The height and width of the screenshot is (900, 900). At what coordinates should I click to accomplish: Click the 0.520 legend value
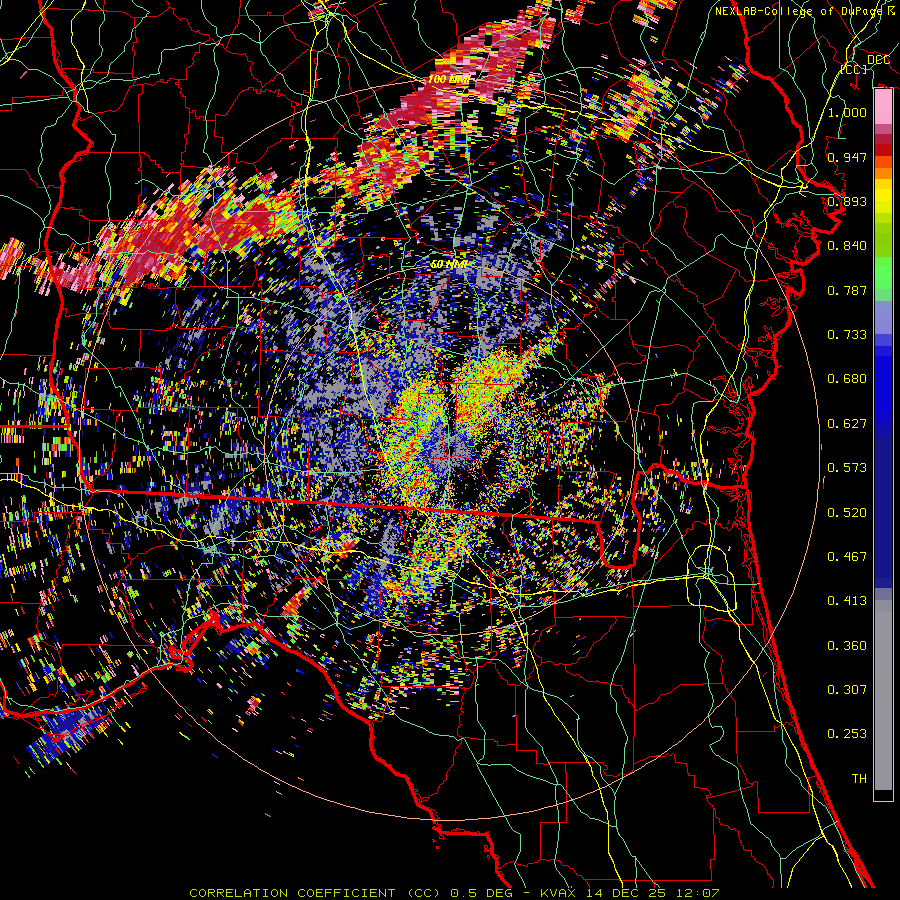coord(847,513)
